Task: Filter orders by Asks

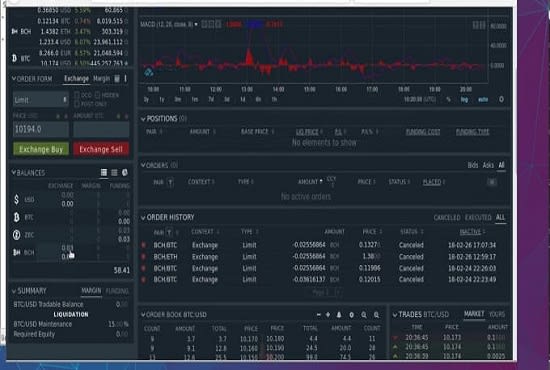Action: (x=488, y=165)
